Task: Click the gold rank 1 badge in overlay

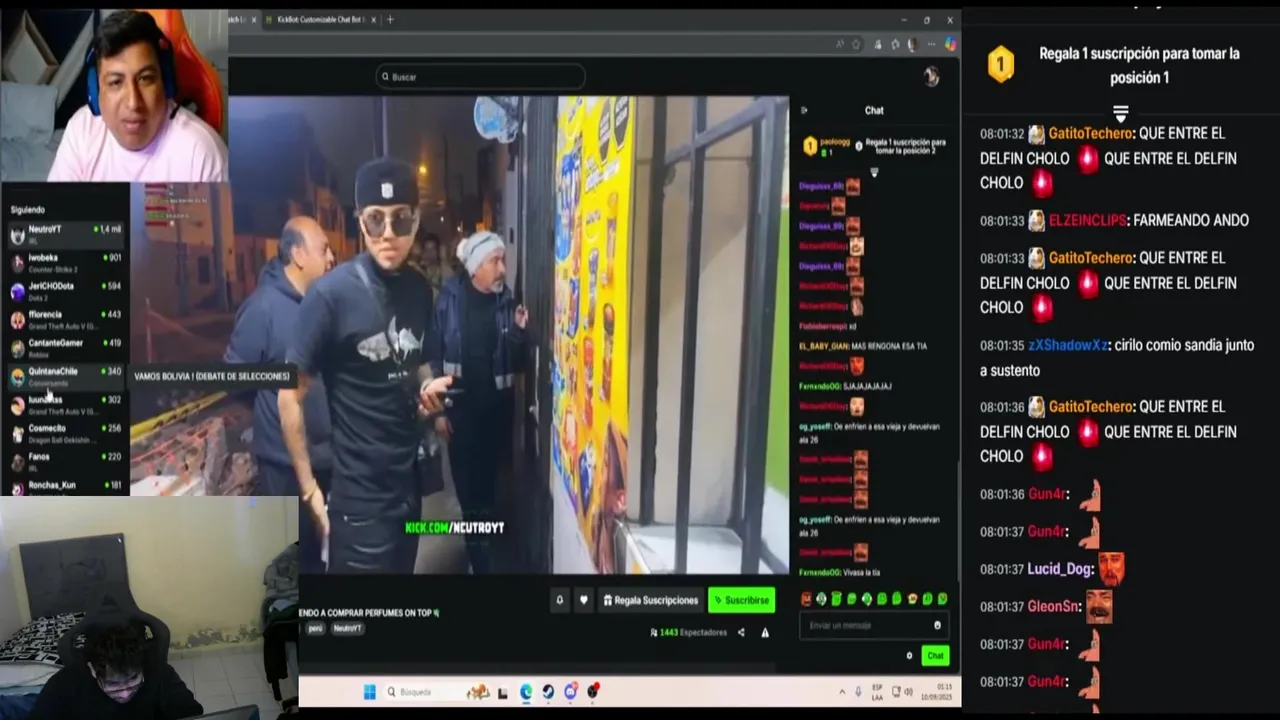Action: (1001, 65)
